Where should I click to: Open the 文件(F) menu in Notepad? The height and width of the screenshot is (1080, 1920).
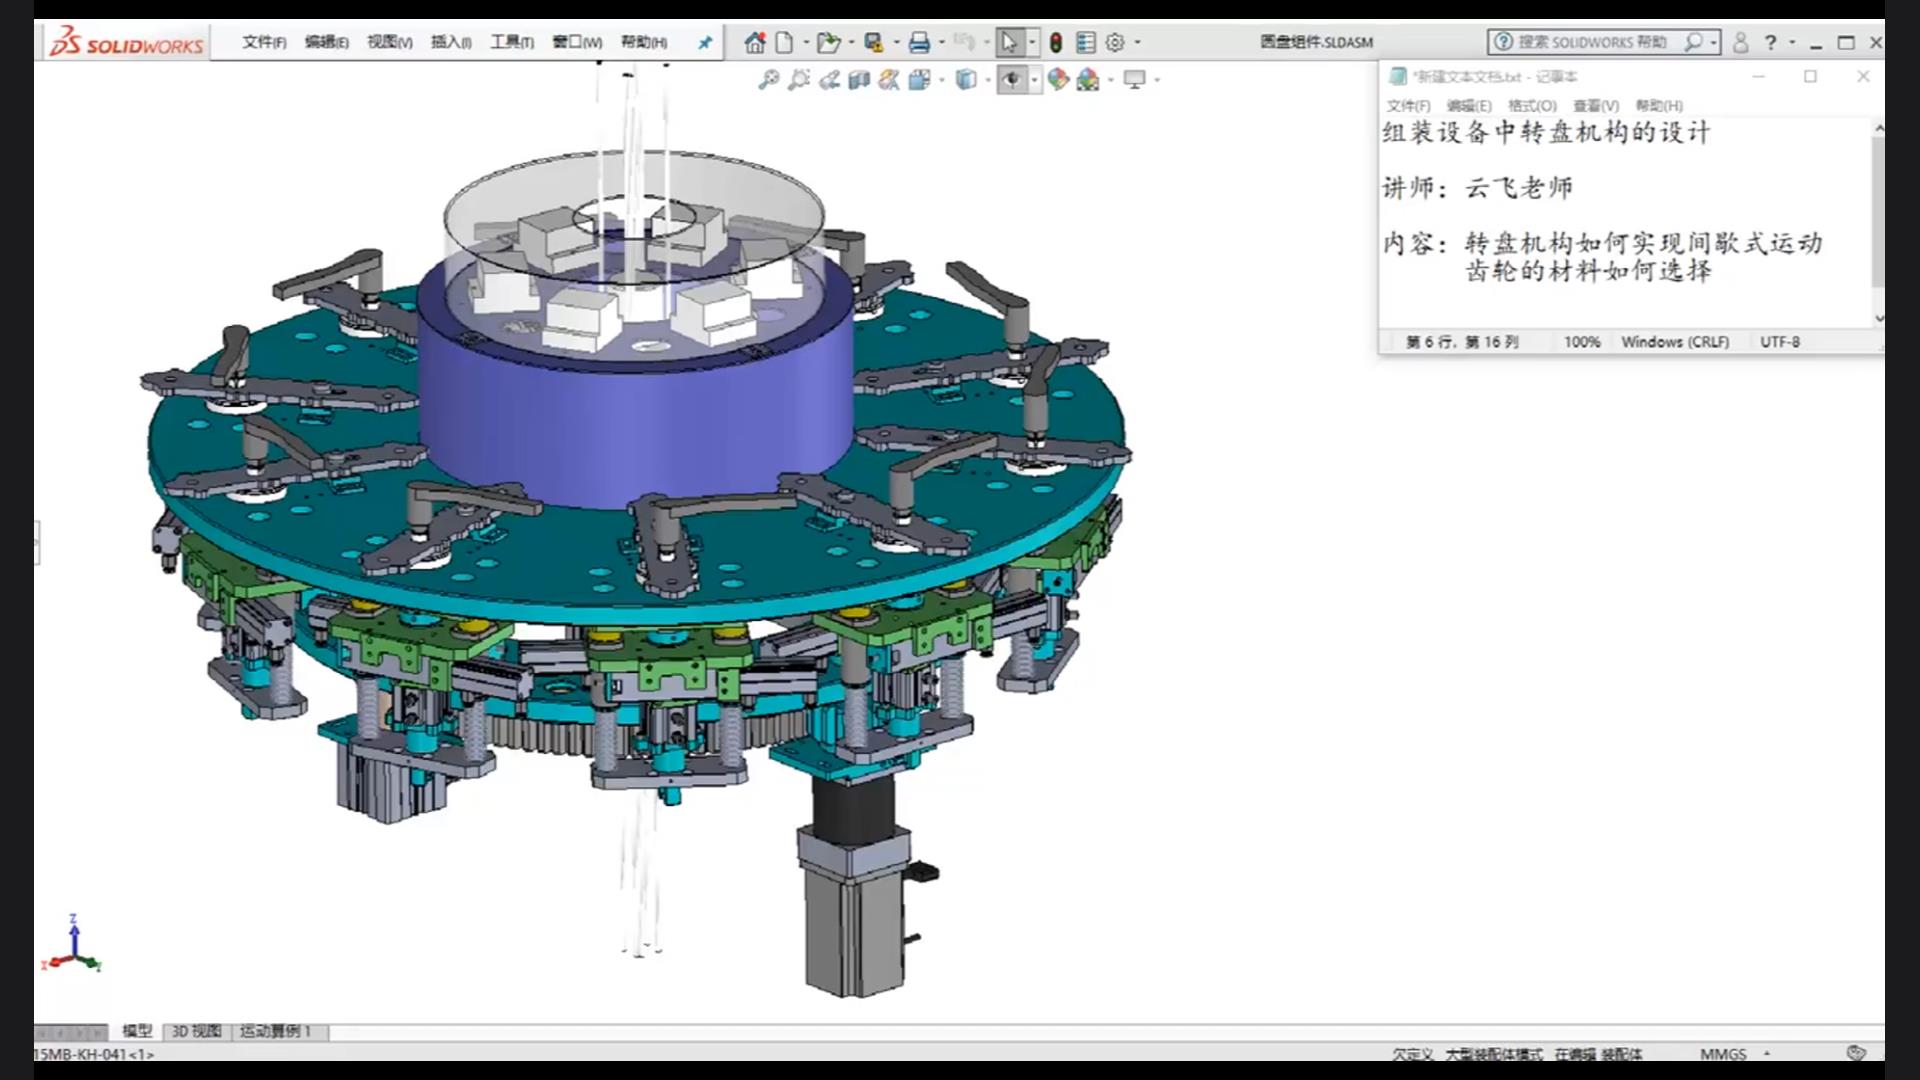1408,106
